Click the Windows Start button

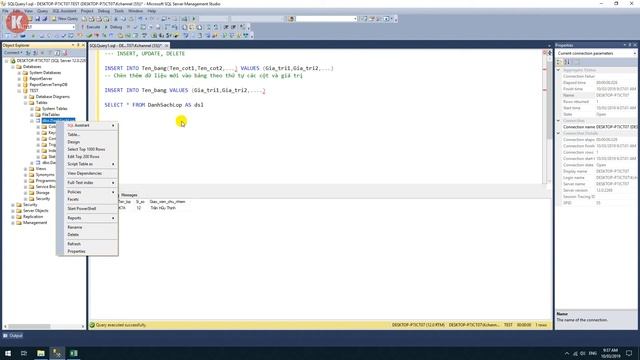click(8, 353)
